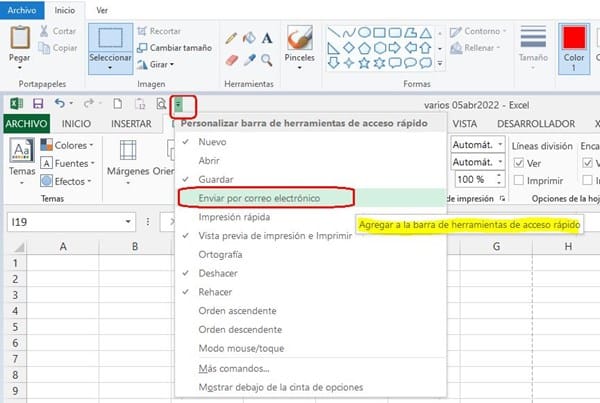This screenshot has height=403, width=600.
Task: Select row header 5
Action: (x=15, y=327)
